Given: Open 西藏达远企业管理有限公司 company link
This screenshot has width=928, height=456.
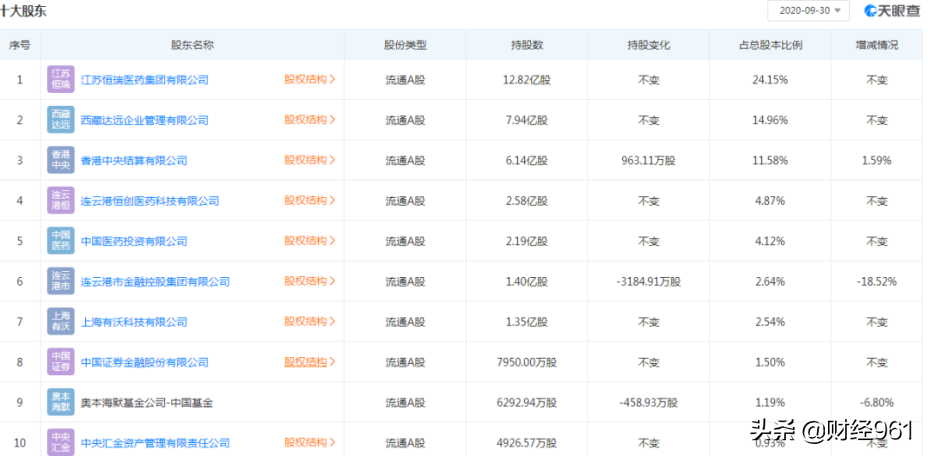Looking at the screenshot, I should [144, 120].
